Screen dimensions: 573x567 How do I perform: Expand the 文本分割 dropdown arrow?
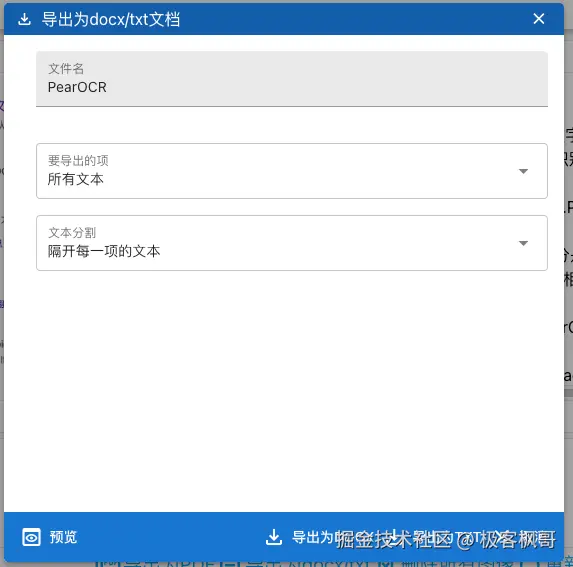[x=523, y=243]
